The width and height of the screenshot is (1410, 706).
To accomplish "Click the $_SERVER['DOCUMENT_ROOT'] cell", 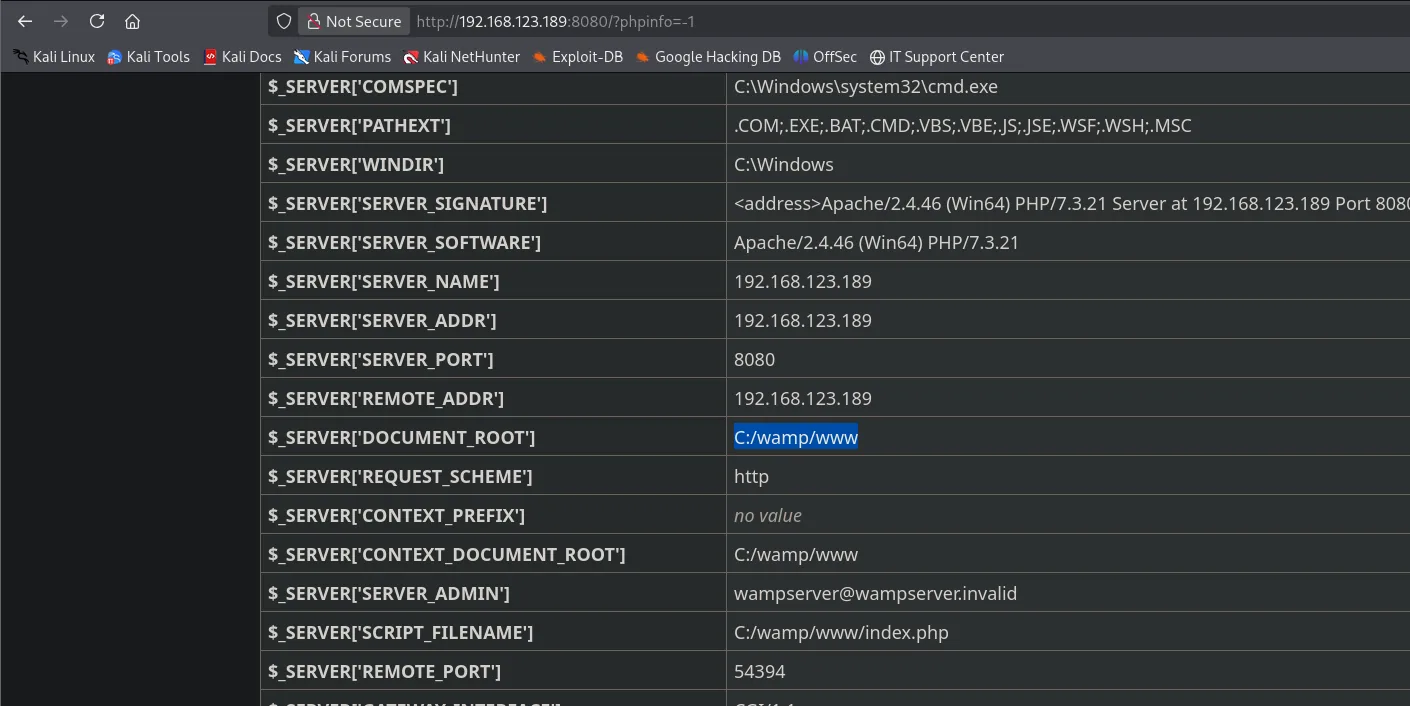I will point(493,438).
